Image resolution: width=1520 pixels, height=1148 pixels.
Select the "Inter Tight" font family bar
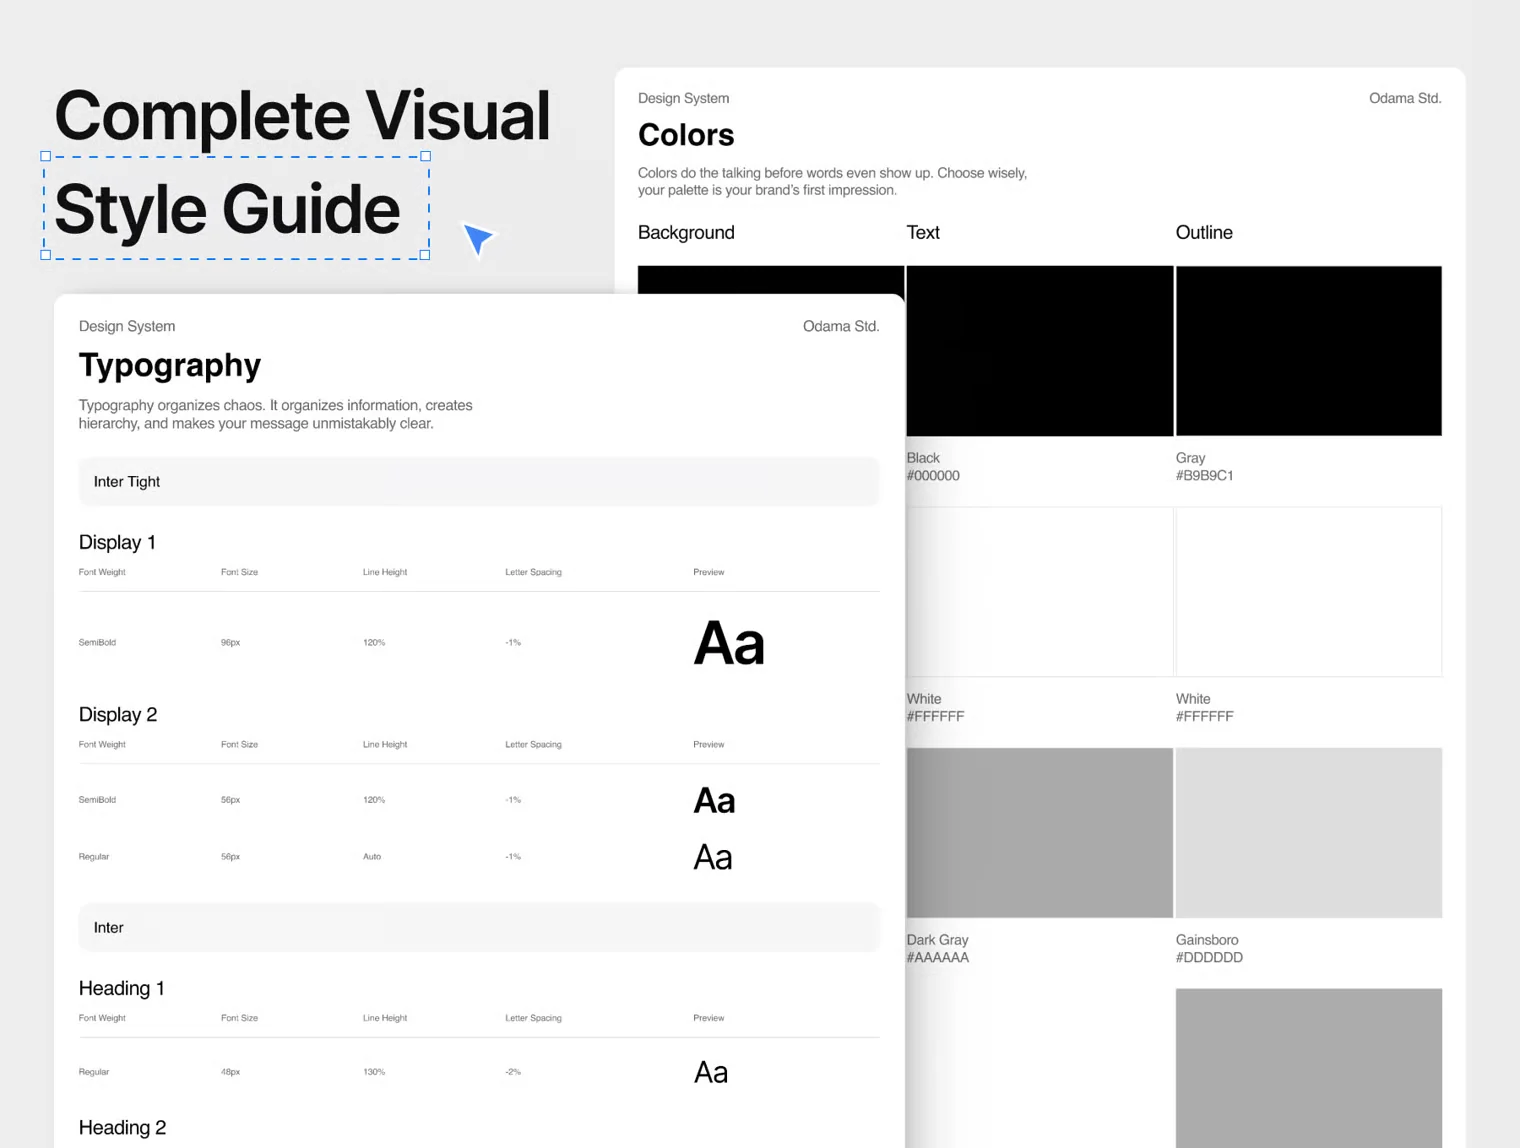click(x=479, y=482)
